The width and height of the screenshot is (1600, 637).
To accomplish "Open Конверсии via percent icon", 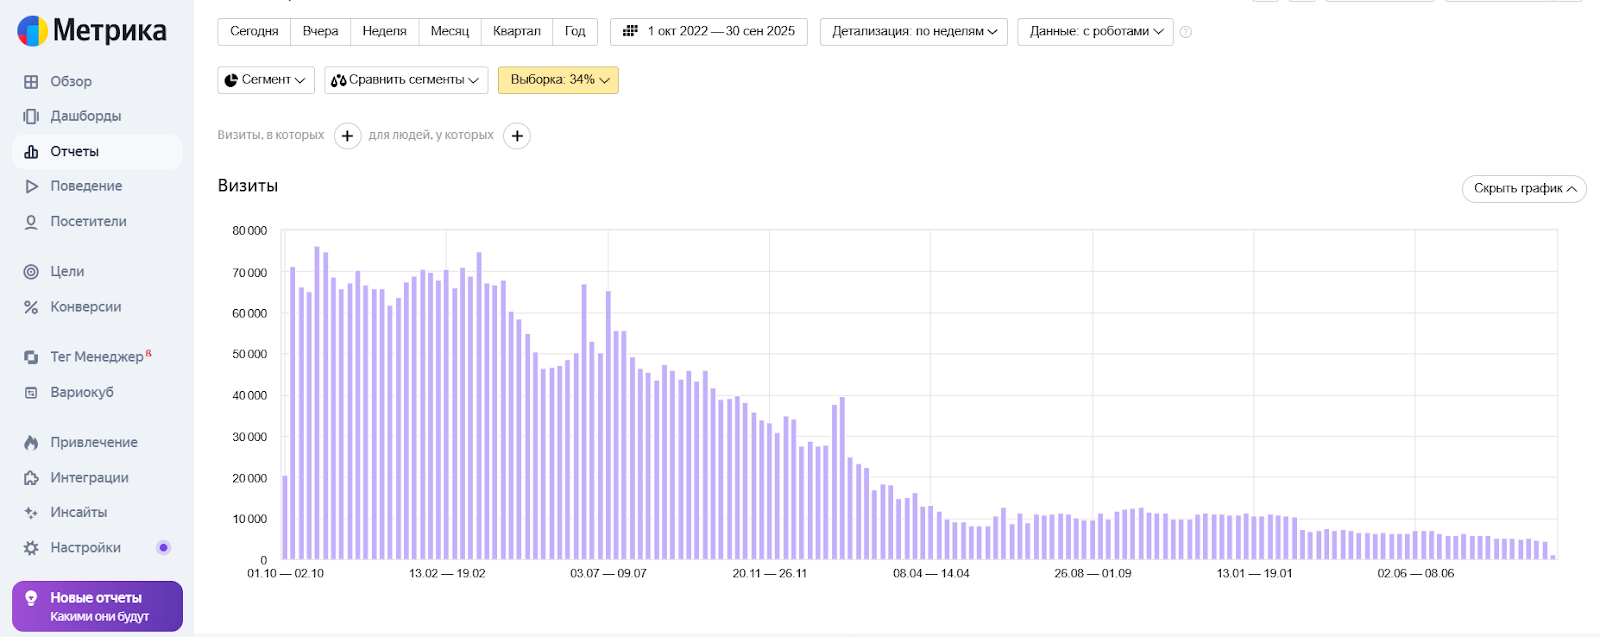I will point(31,307).
